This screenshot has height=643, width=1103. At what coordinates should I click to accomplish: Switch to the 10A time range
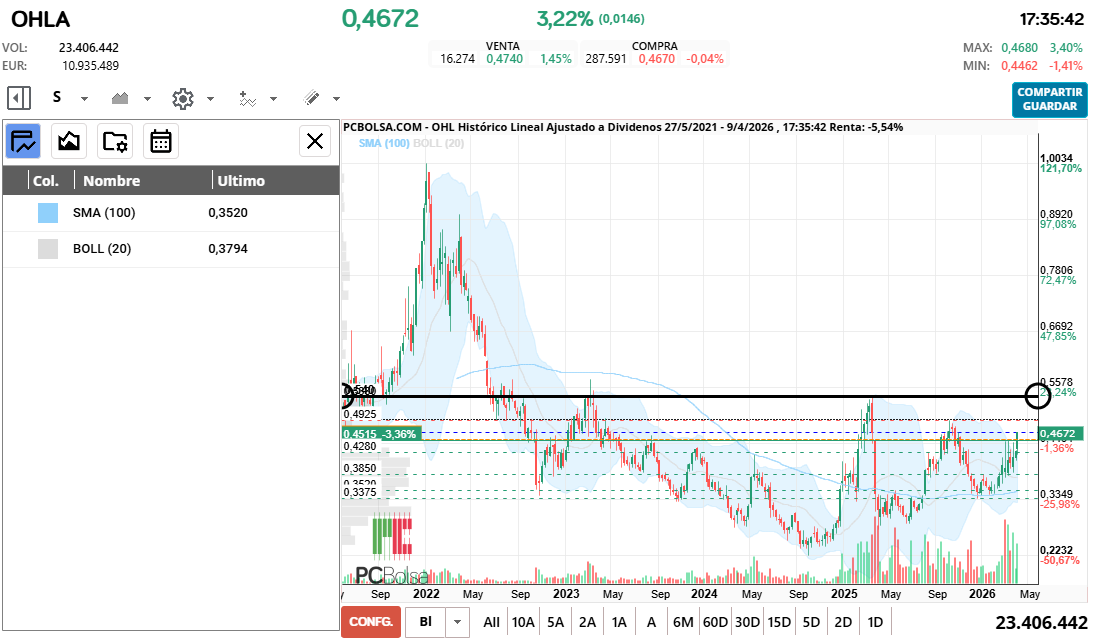tap(523, 622)
